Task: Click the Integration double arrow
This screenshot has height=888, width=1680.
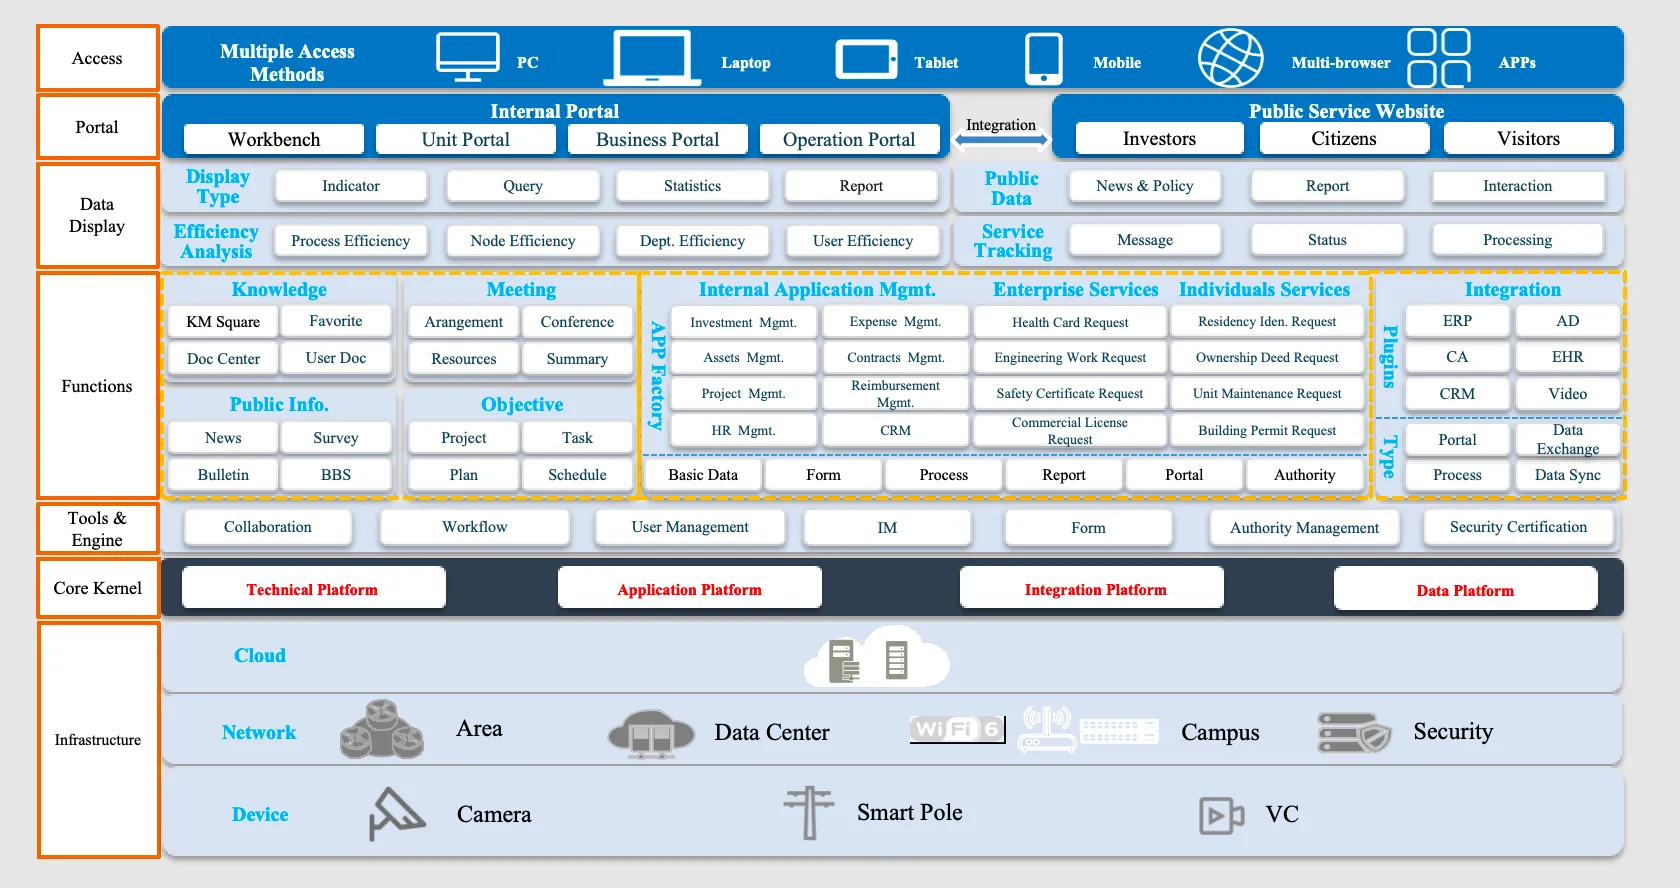Action: pos(1000,140)
